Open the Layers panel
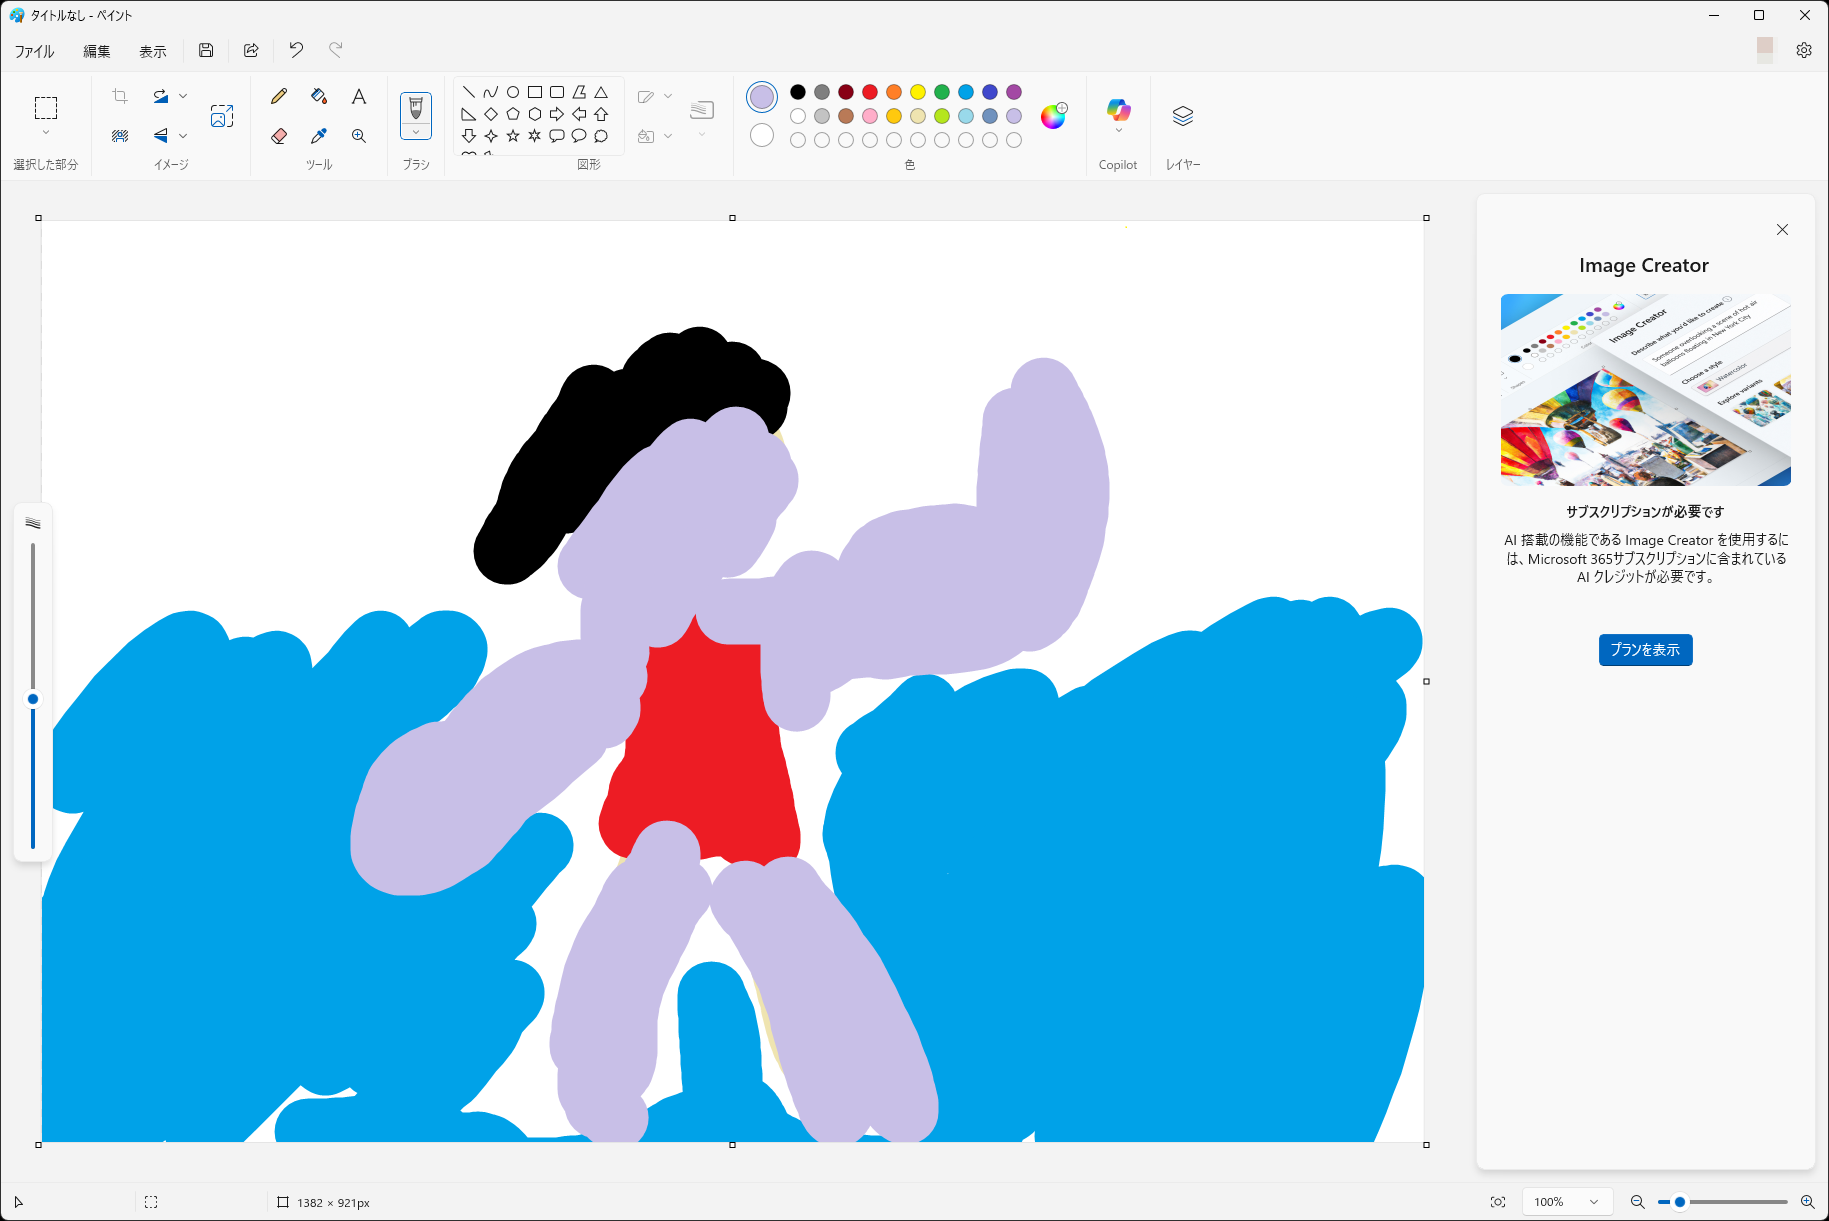Viewport: 1829px width, 1221px height. coord(1182,116)
